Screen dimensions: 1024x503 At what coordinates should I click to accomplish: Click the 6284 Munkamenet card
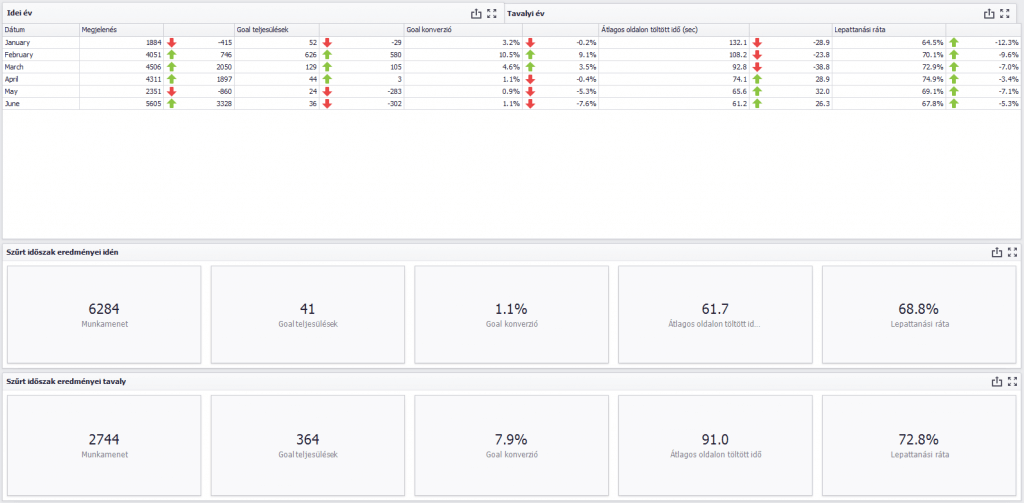tap(104, 314)
